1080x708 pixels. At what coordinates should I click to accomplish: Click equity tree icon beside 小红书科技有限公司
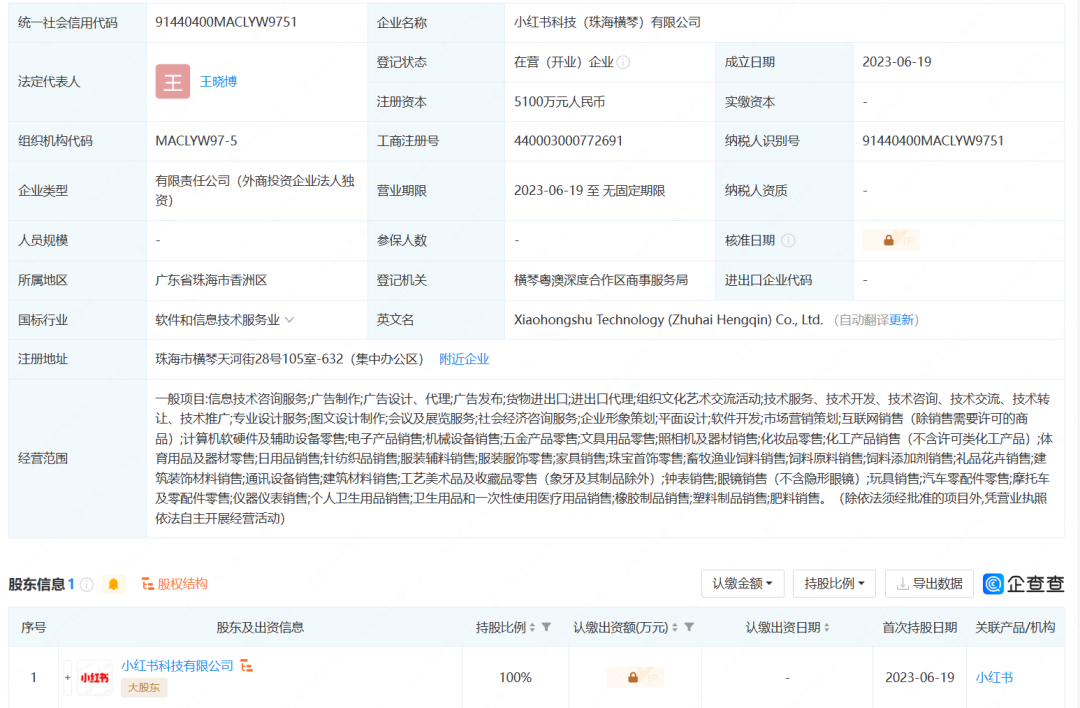point(247,666)
